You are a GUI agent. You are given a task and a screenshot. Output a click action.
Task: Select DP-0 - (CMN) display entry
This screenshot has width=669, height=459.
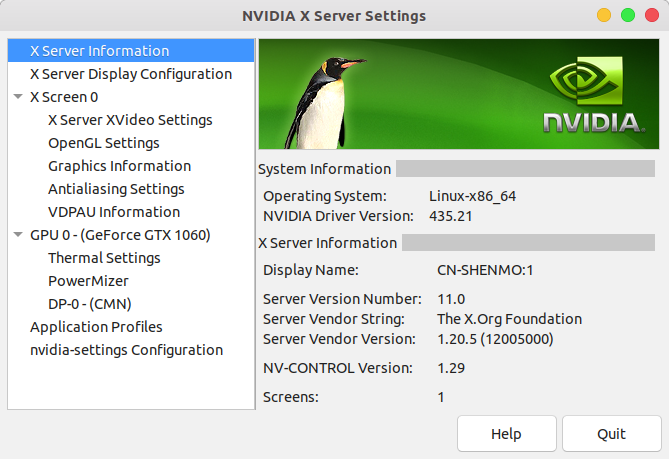point(131,304)
